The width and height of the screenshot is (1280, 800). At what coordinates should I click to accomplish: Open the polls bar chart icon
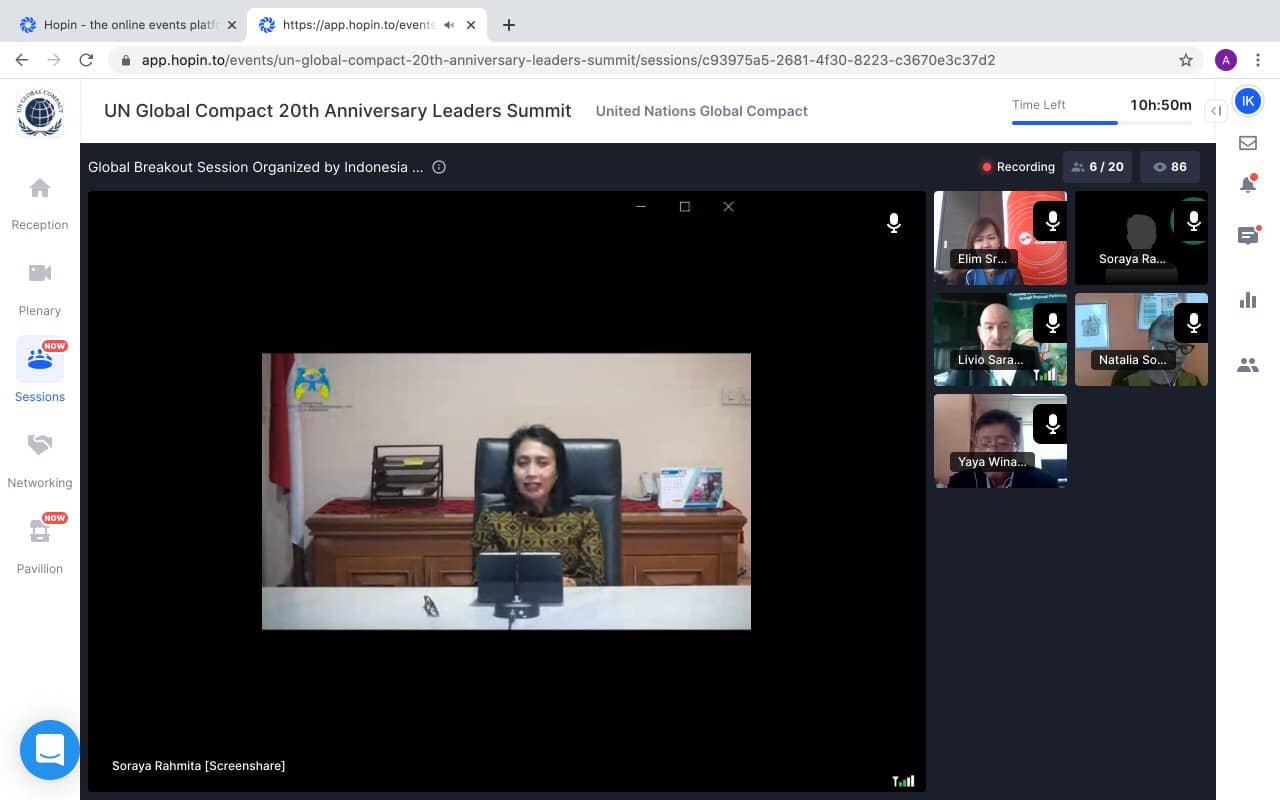[x=1248, y=300]
